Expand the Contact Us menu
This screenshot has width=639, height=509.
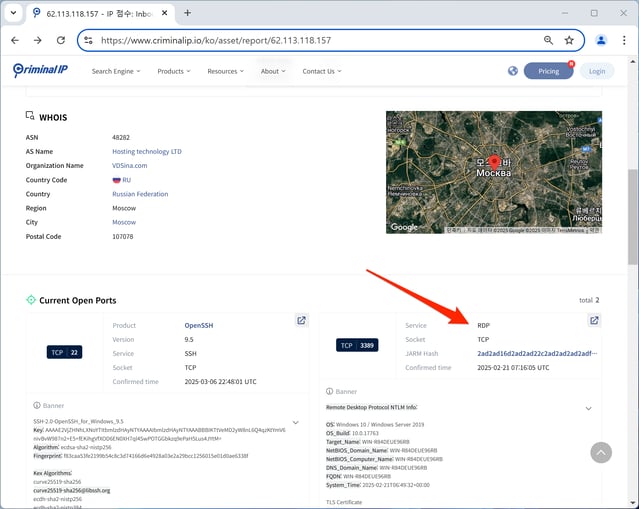[x=322, y=71]
